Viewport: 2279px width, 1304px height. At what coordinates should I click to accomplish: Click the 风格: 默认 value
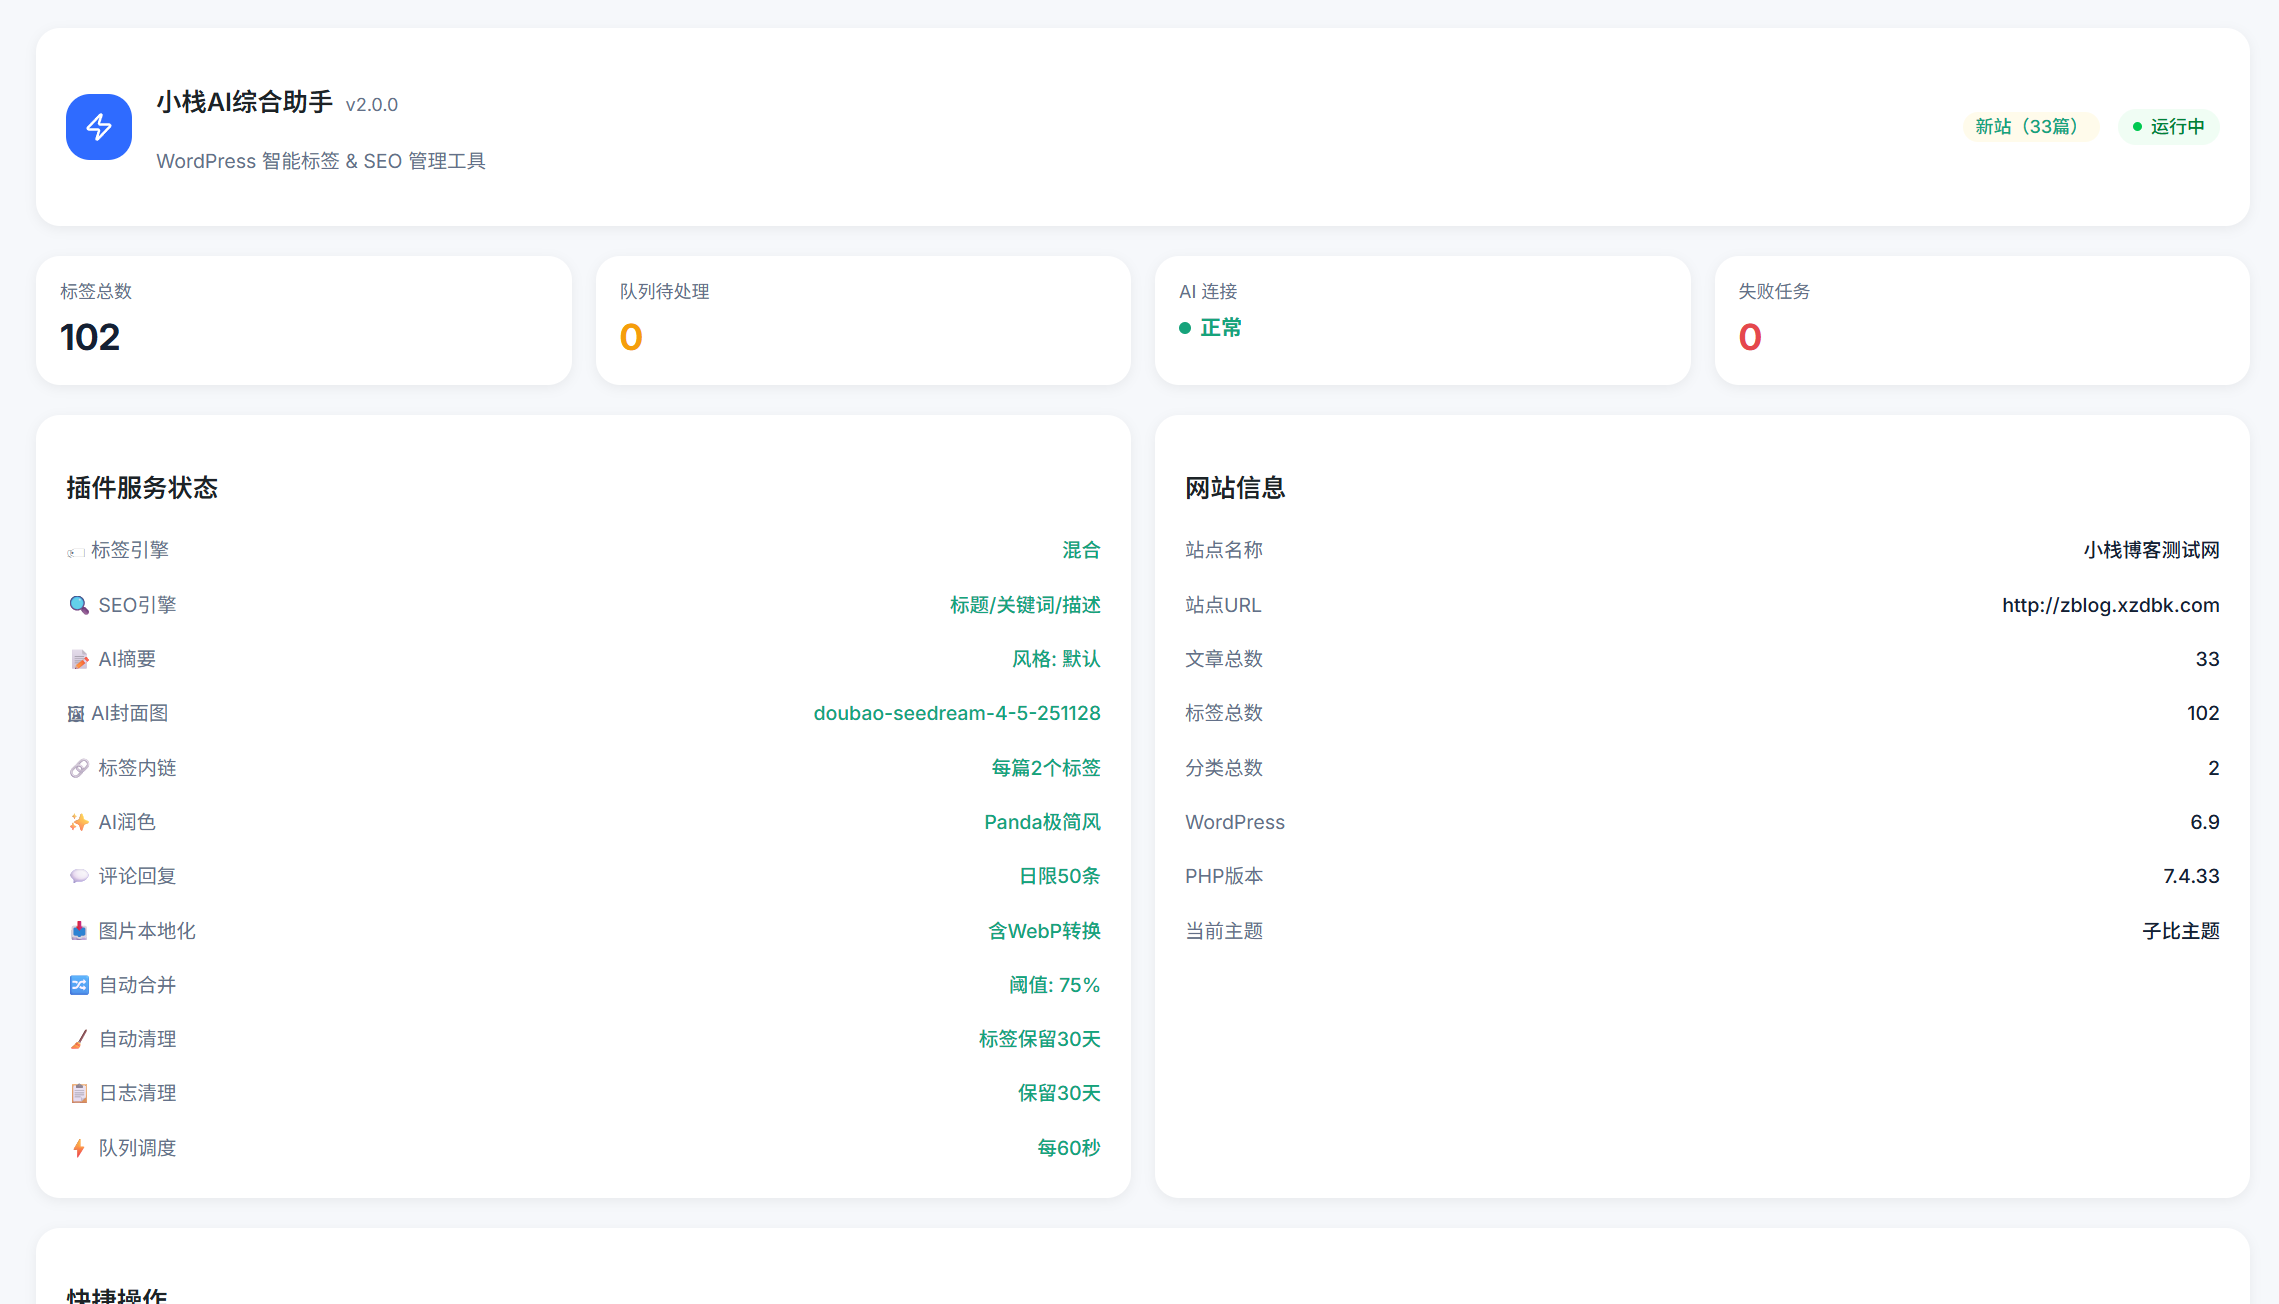click(x=1056, y=659)
